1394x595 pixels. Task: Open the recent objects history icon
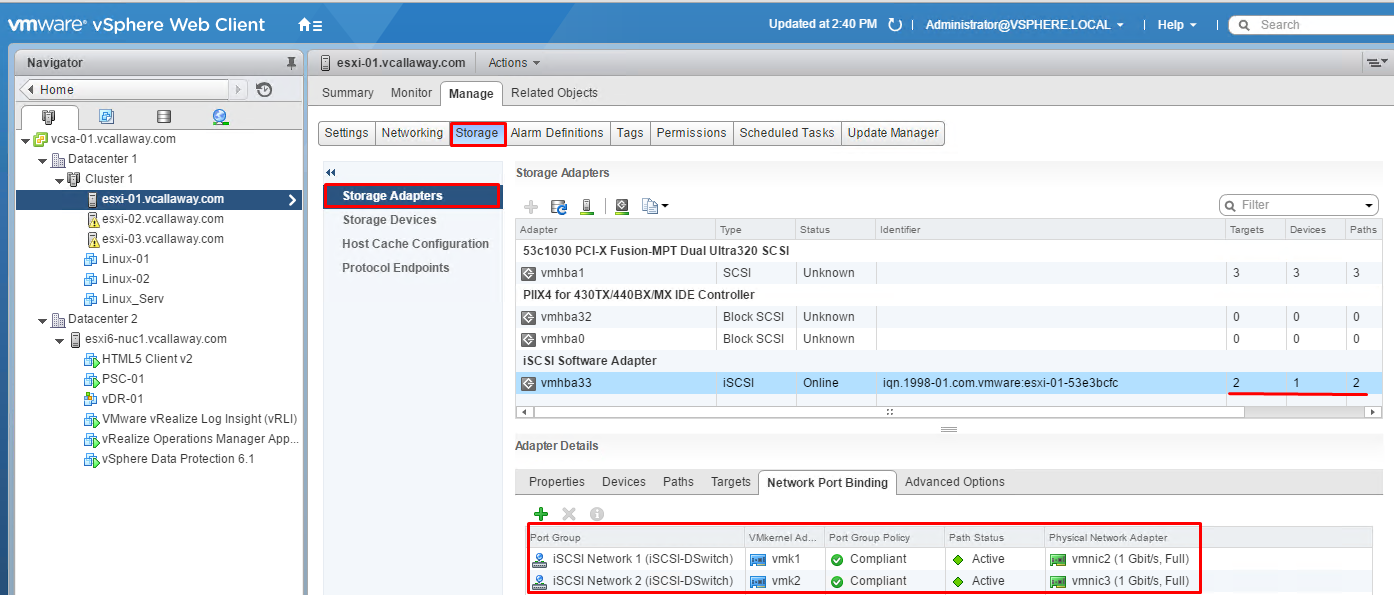pos(264,90)
